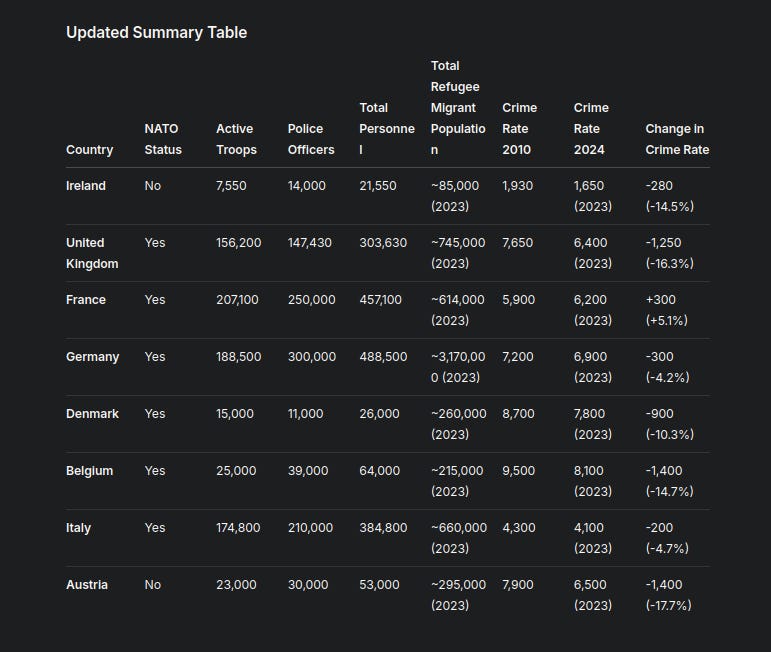The width and height of the screenshot is (771, 652).
Task: Click Italy migrant population ~660,000
Action: click(x=459, y=538)
